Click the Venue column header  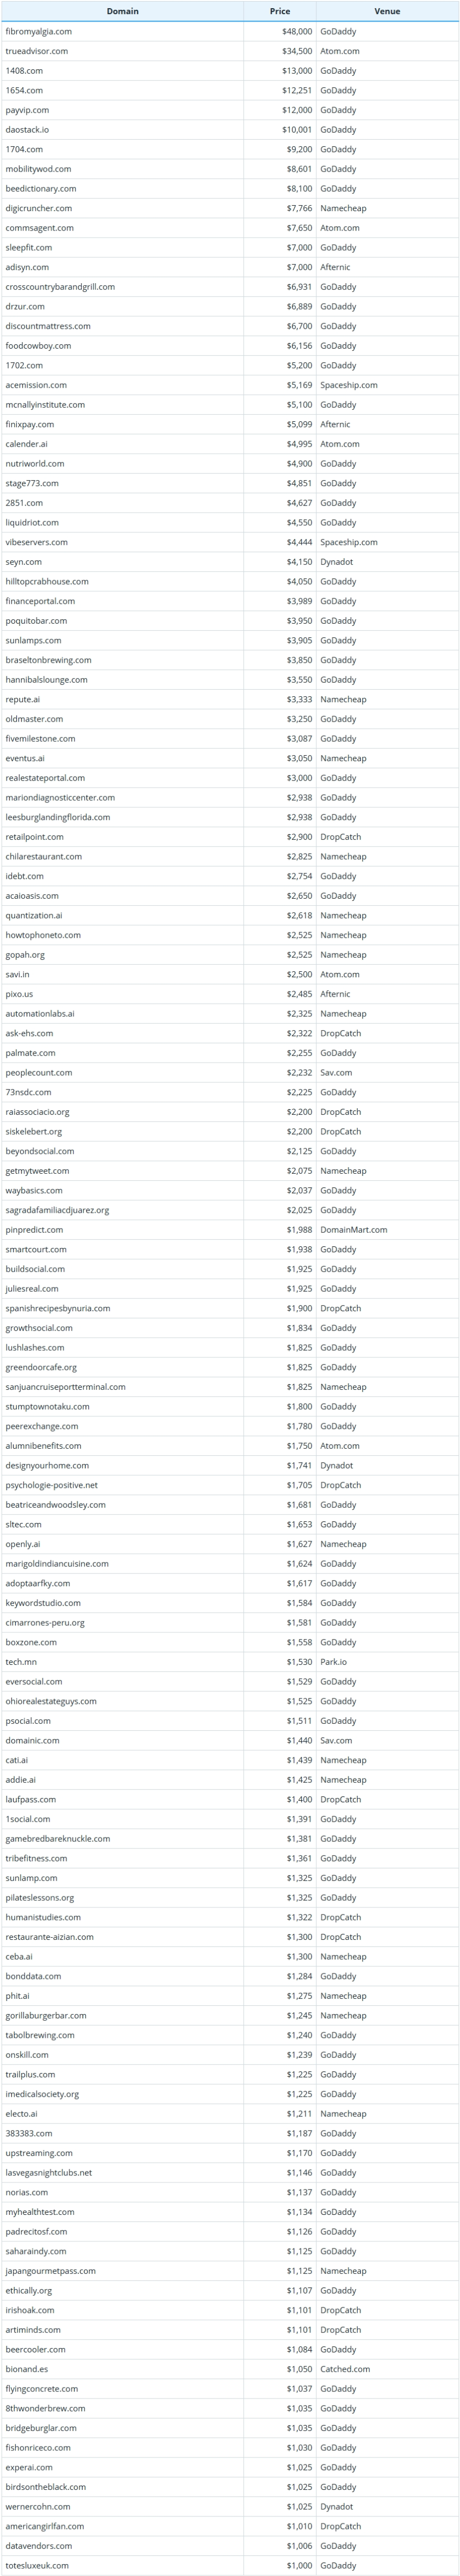click(387, 11)
